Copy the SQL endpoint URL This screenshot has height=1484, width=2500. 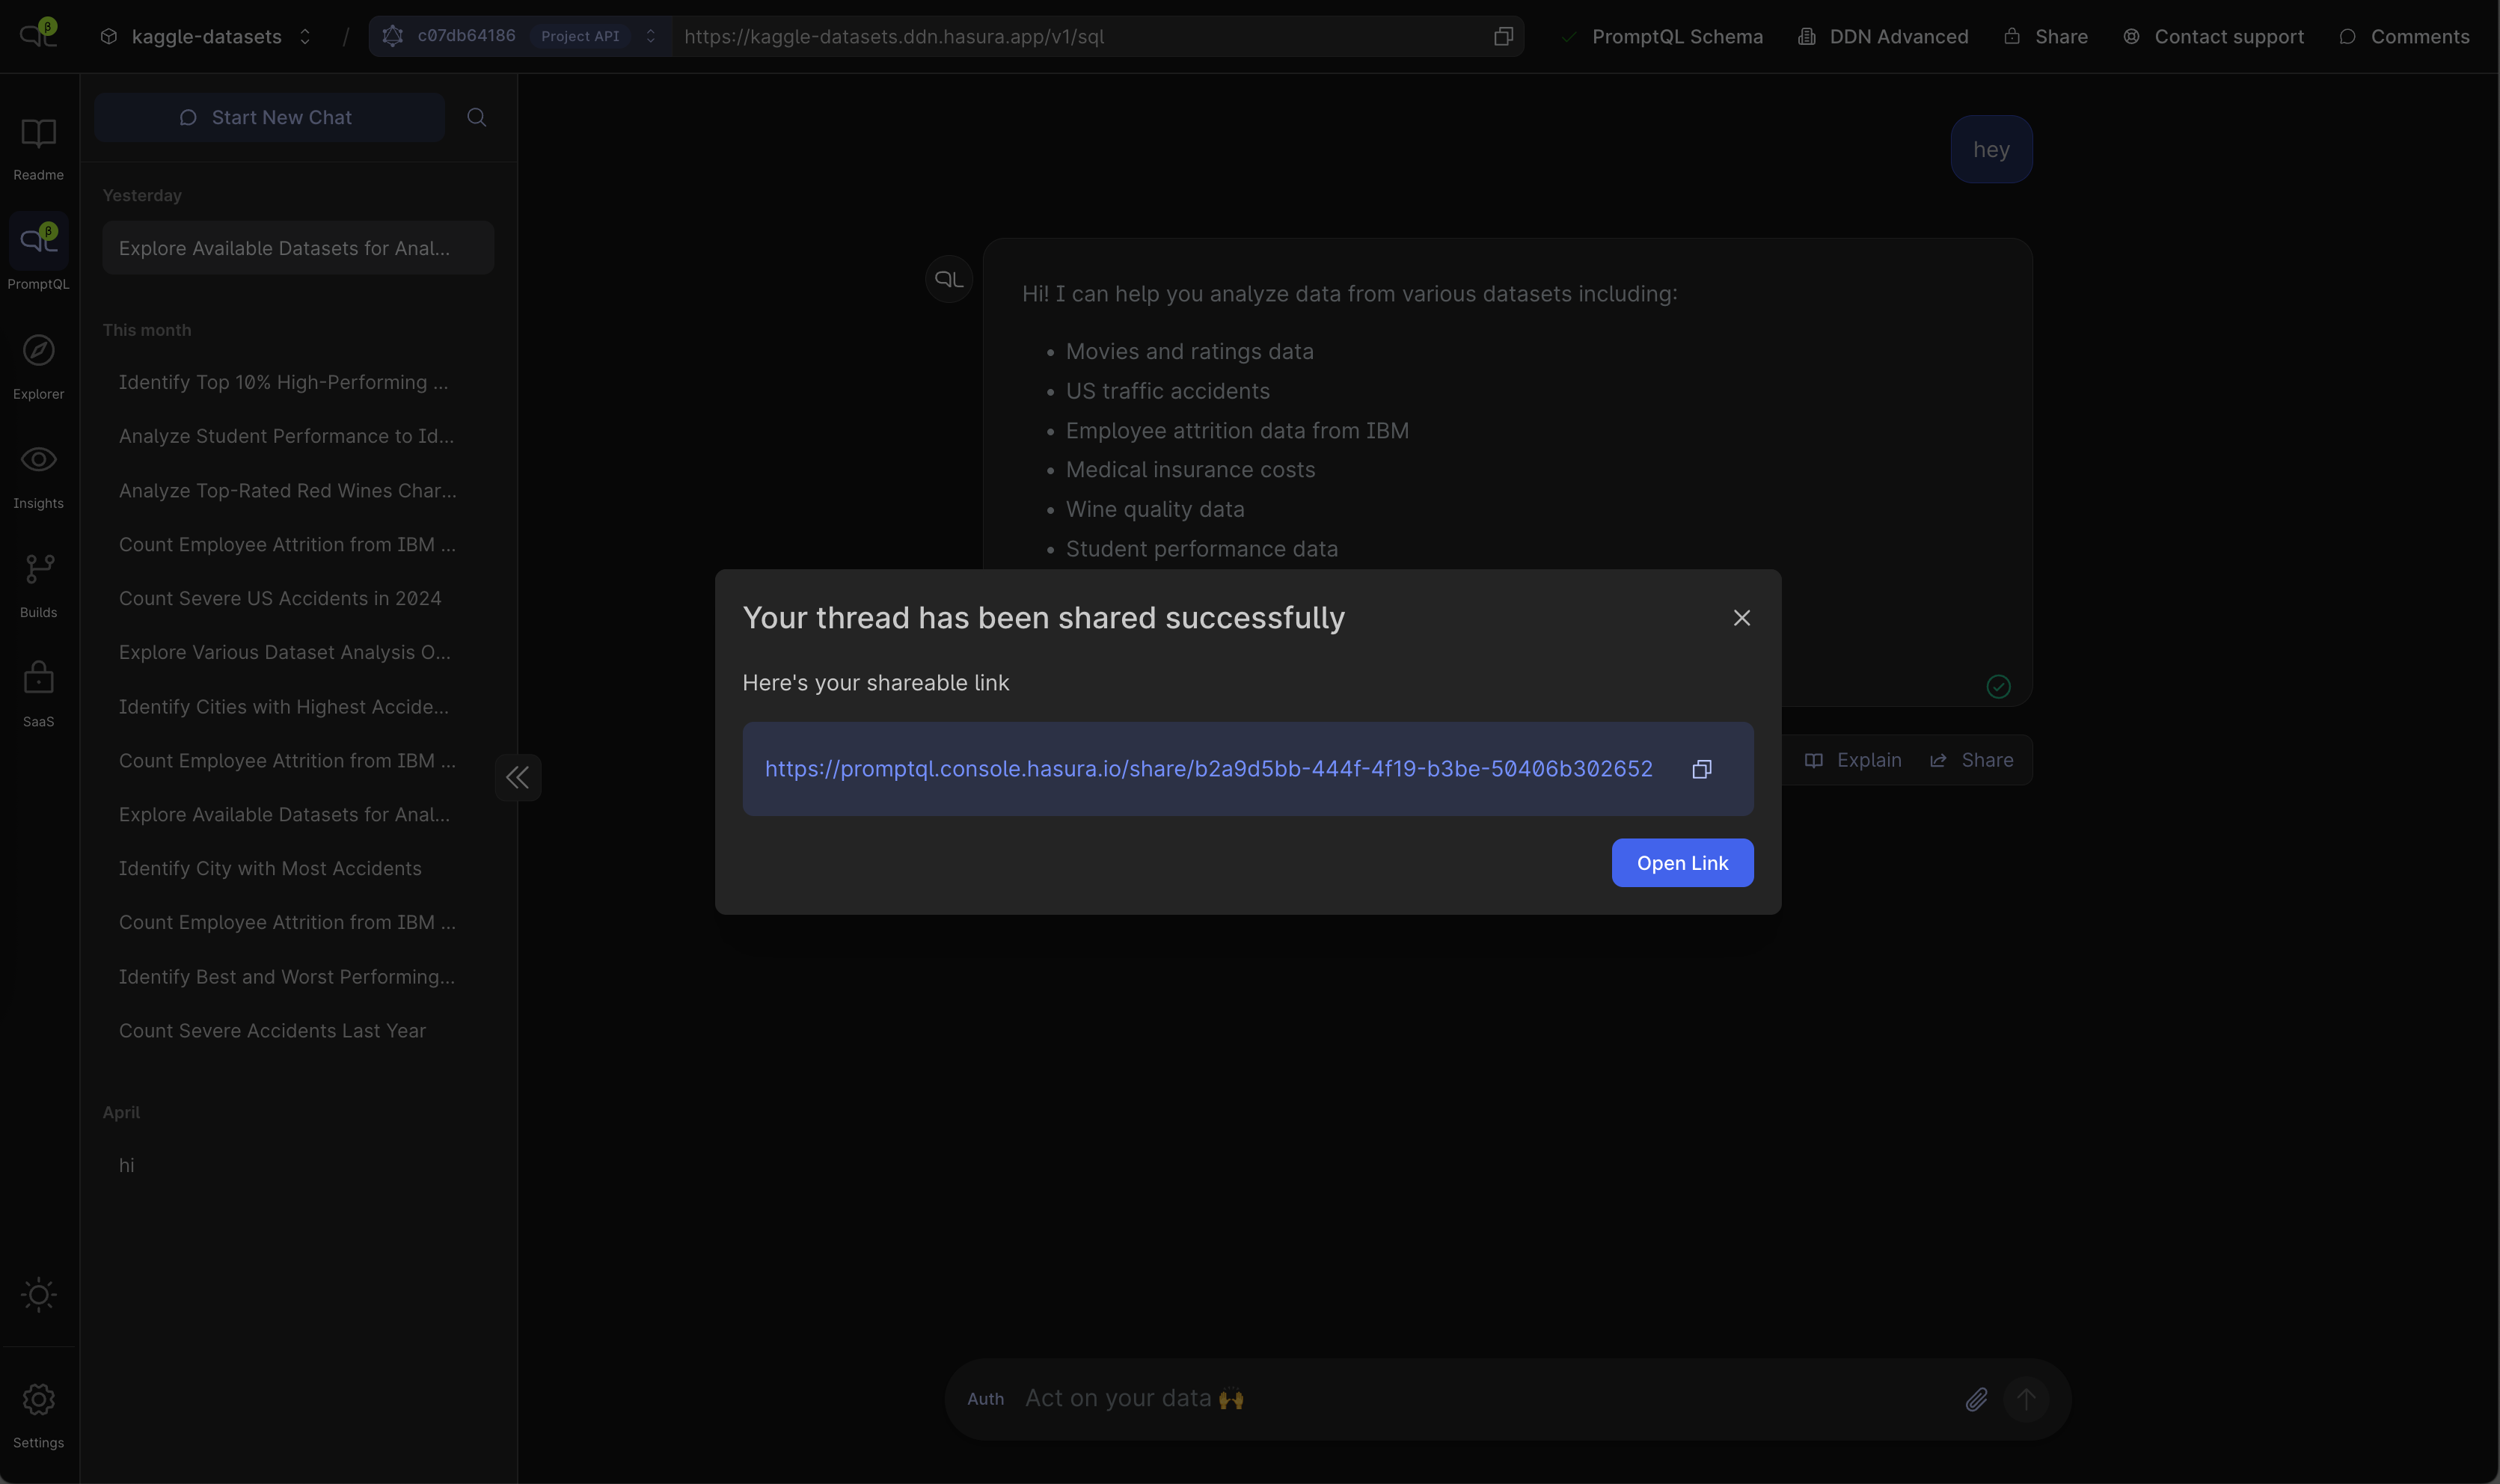pyautogui.click(x=1503, y=37)
